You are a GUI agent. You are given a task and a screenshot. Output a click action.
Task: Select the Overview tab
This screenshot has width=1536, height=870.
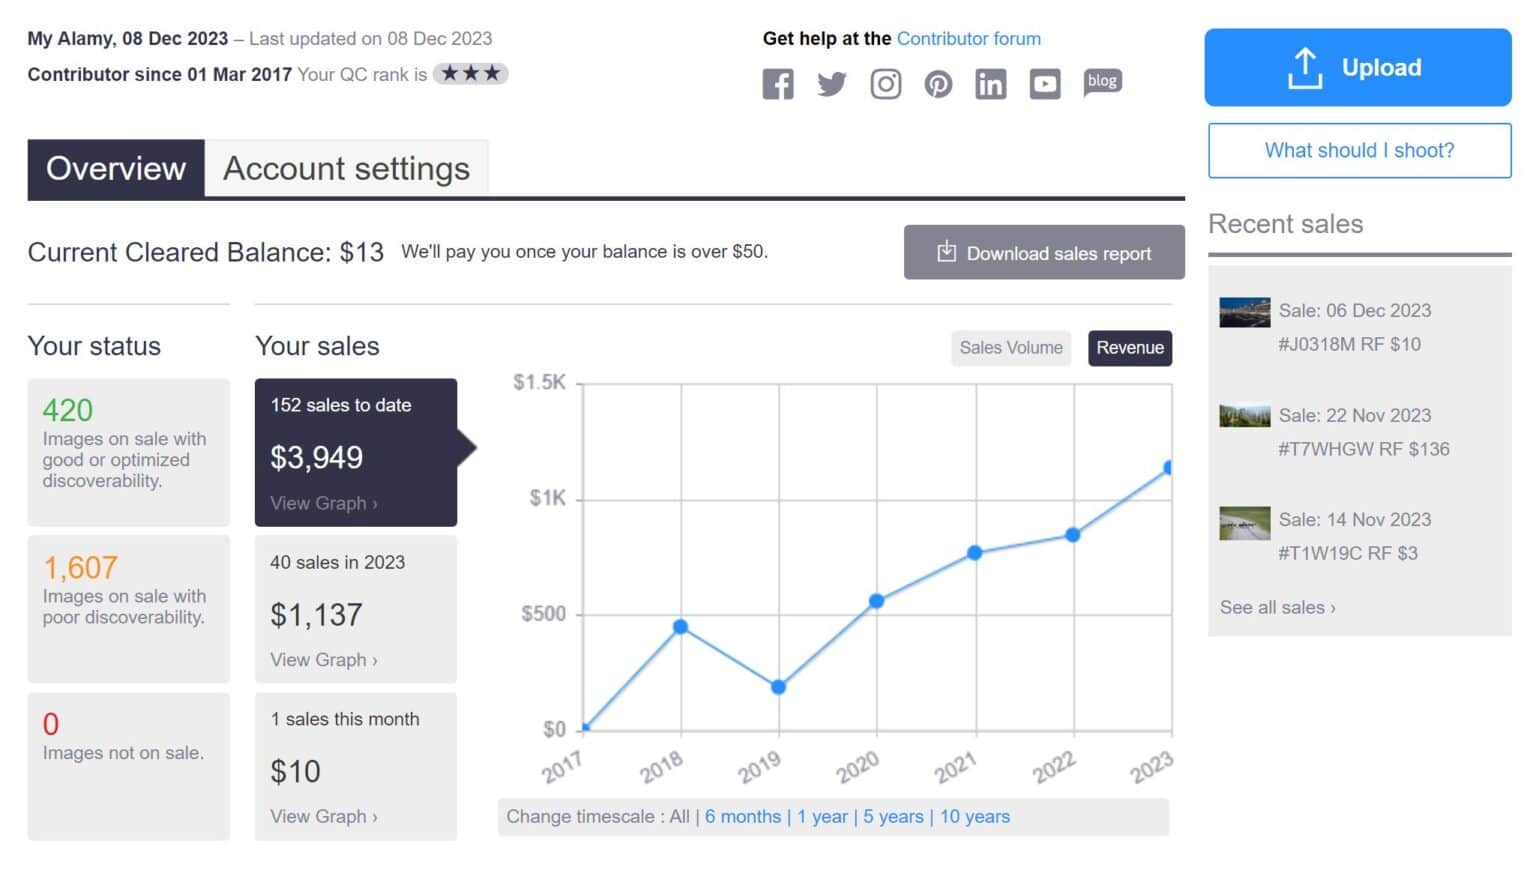pyautogui.click(x=115, y=168)
